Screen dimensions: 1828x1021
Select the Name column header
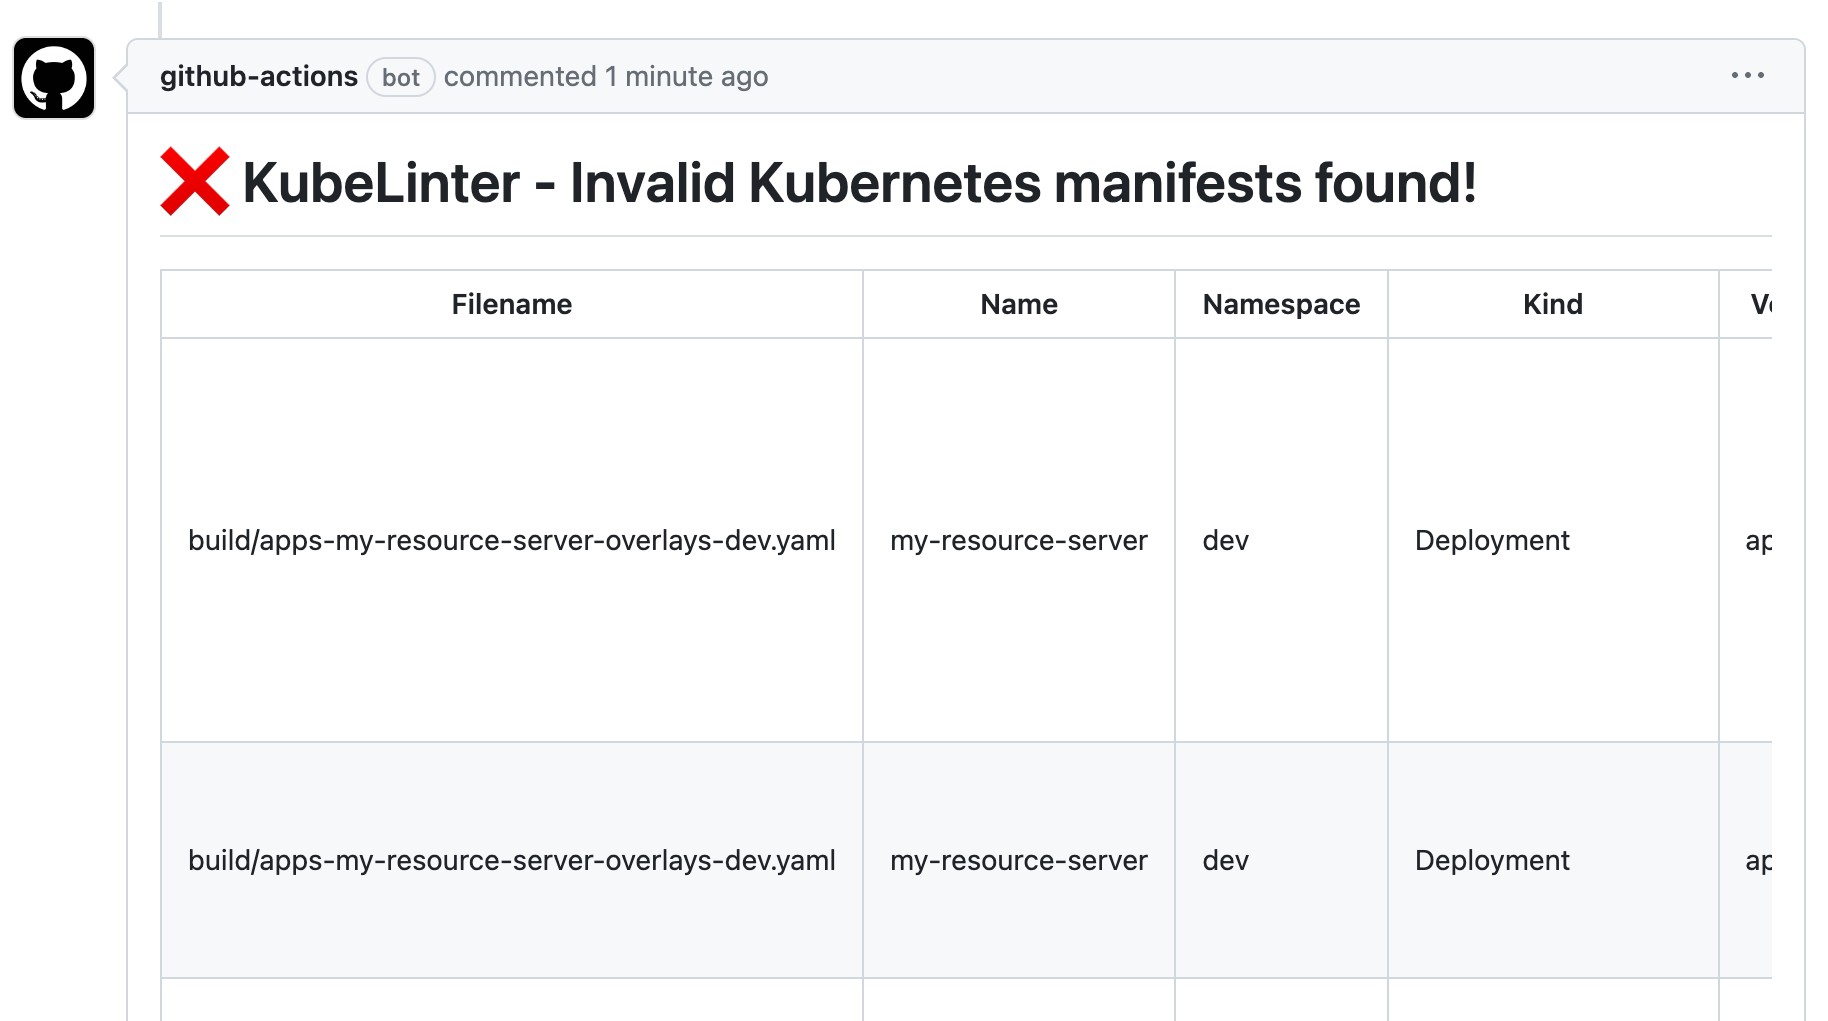tap(1018, 304)
